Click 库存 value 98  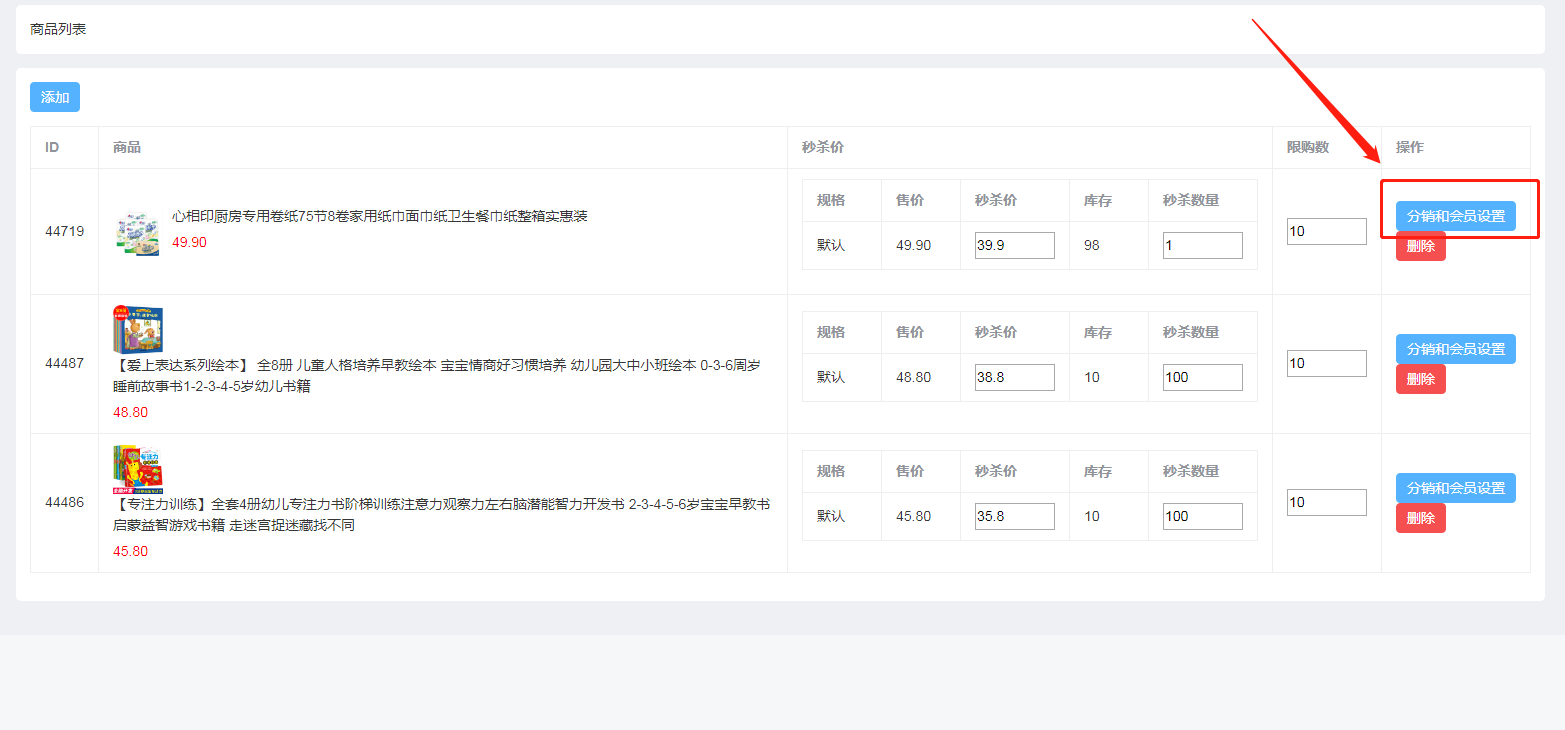point(1092,245)
